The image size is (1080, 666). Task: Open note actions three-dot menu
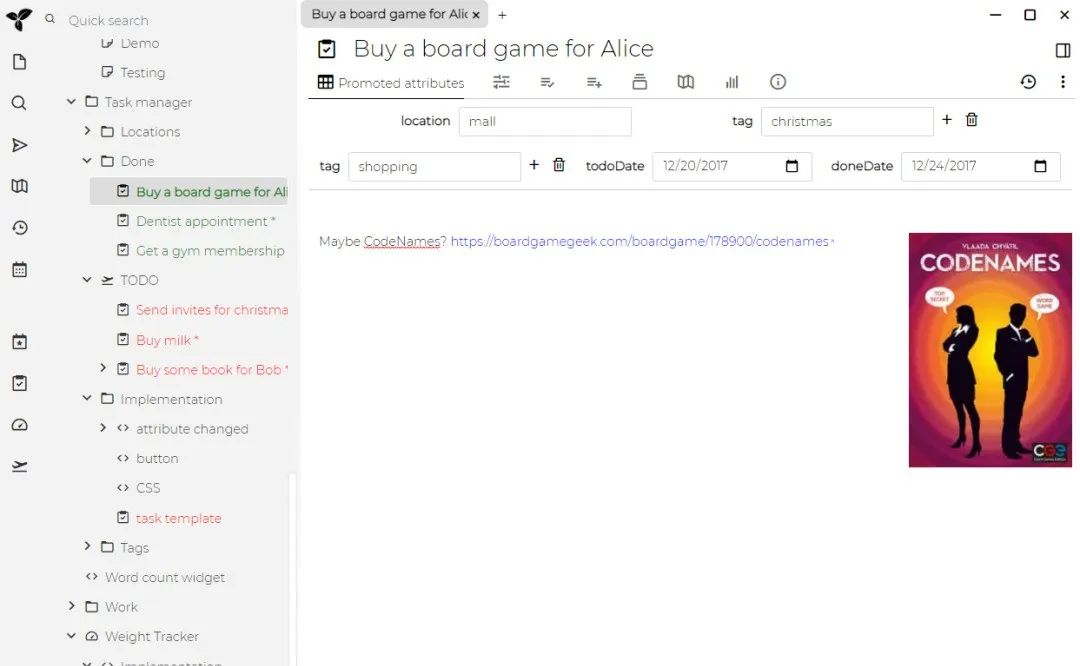coord(1063,82)
